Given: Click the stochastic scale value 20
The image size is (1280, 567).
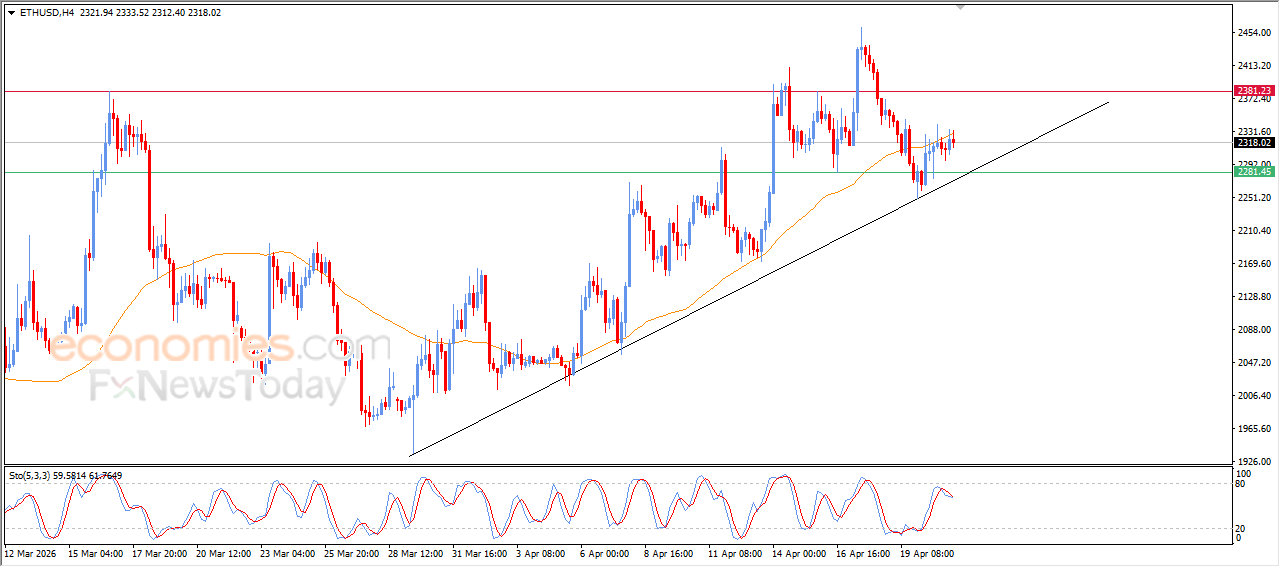Looking at the screenshot, I should click(x=1241, y=528).
